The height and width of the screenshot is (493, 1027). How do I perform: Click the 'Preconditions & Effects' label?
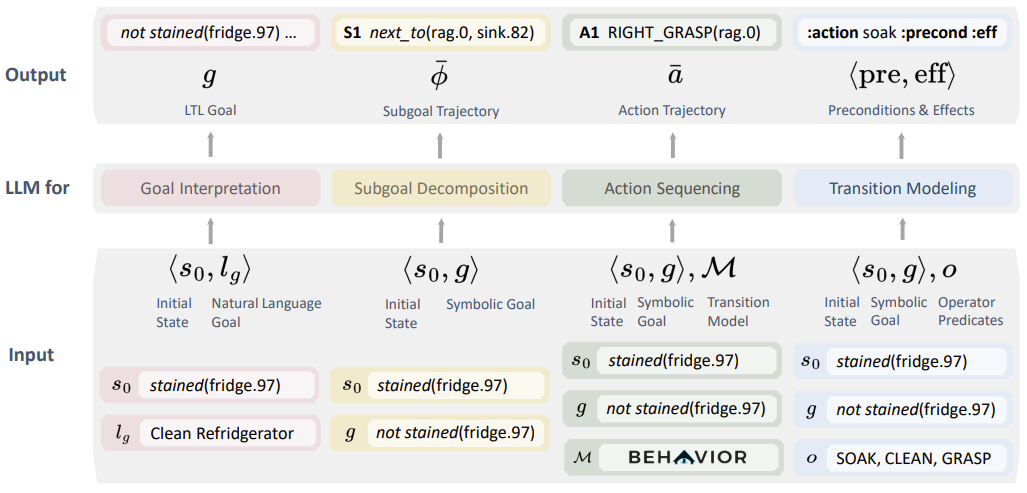click(902, 111)
